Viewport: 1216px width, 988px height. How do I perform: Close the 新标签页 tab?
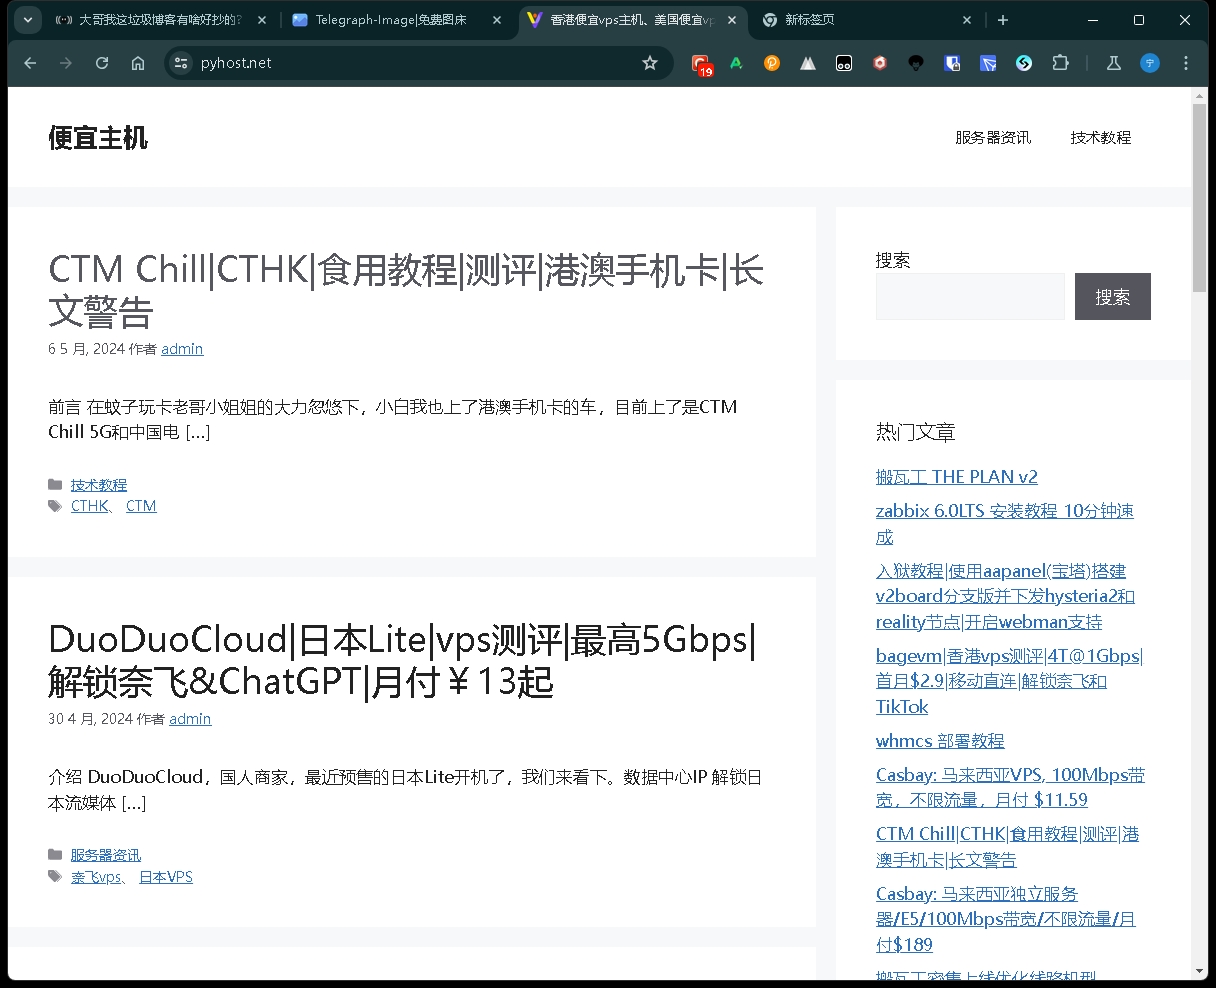point(967,20)
